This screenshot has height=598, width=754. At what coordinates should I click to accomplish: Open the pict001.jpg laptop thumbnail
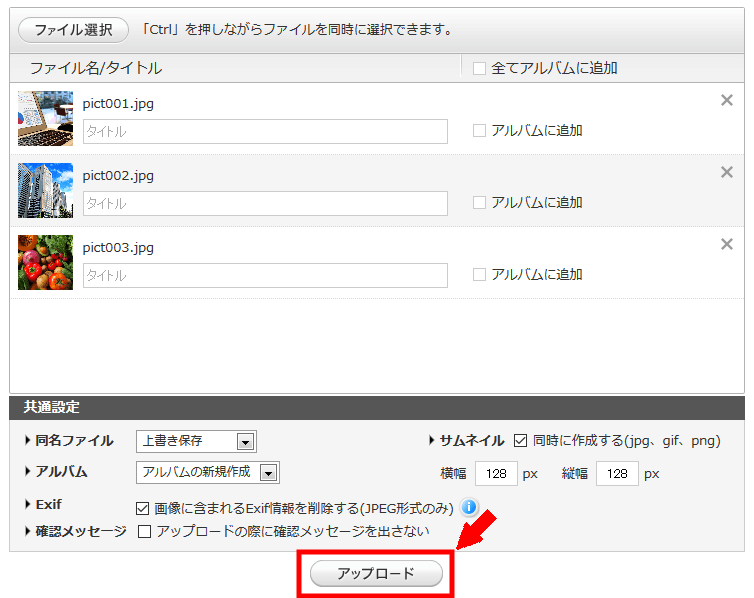click(46, 118)
